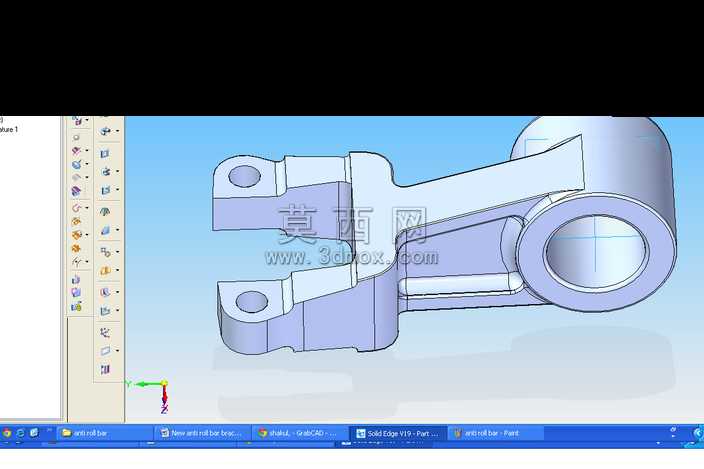Switch to 'shakul.. - GrabCAD' Chrome taskbar button
Screen dimensions: 704x469
coord(298,433)
